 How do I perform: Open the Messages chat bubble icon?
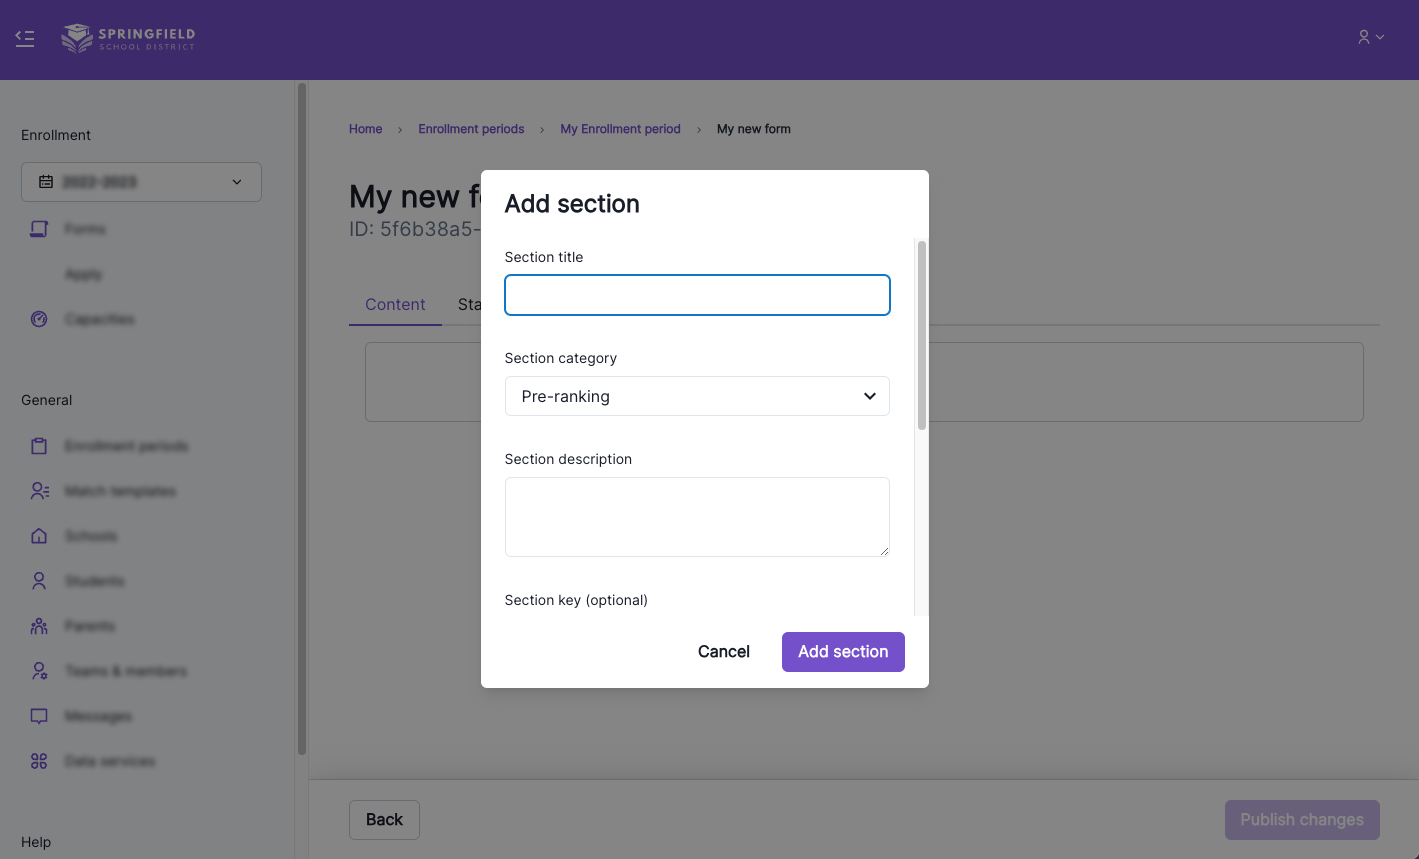pyautogui.click(x=39, y=716)
